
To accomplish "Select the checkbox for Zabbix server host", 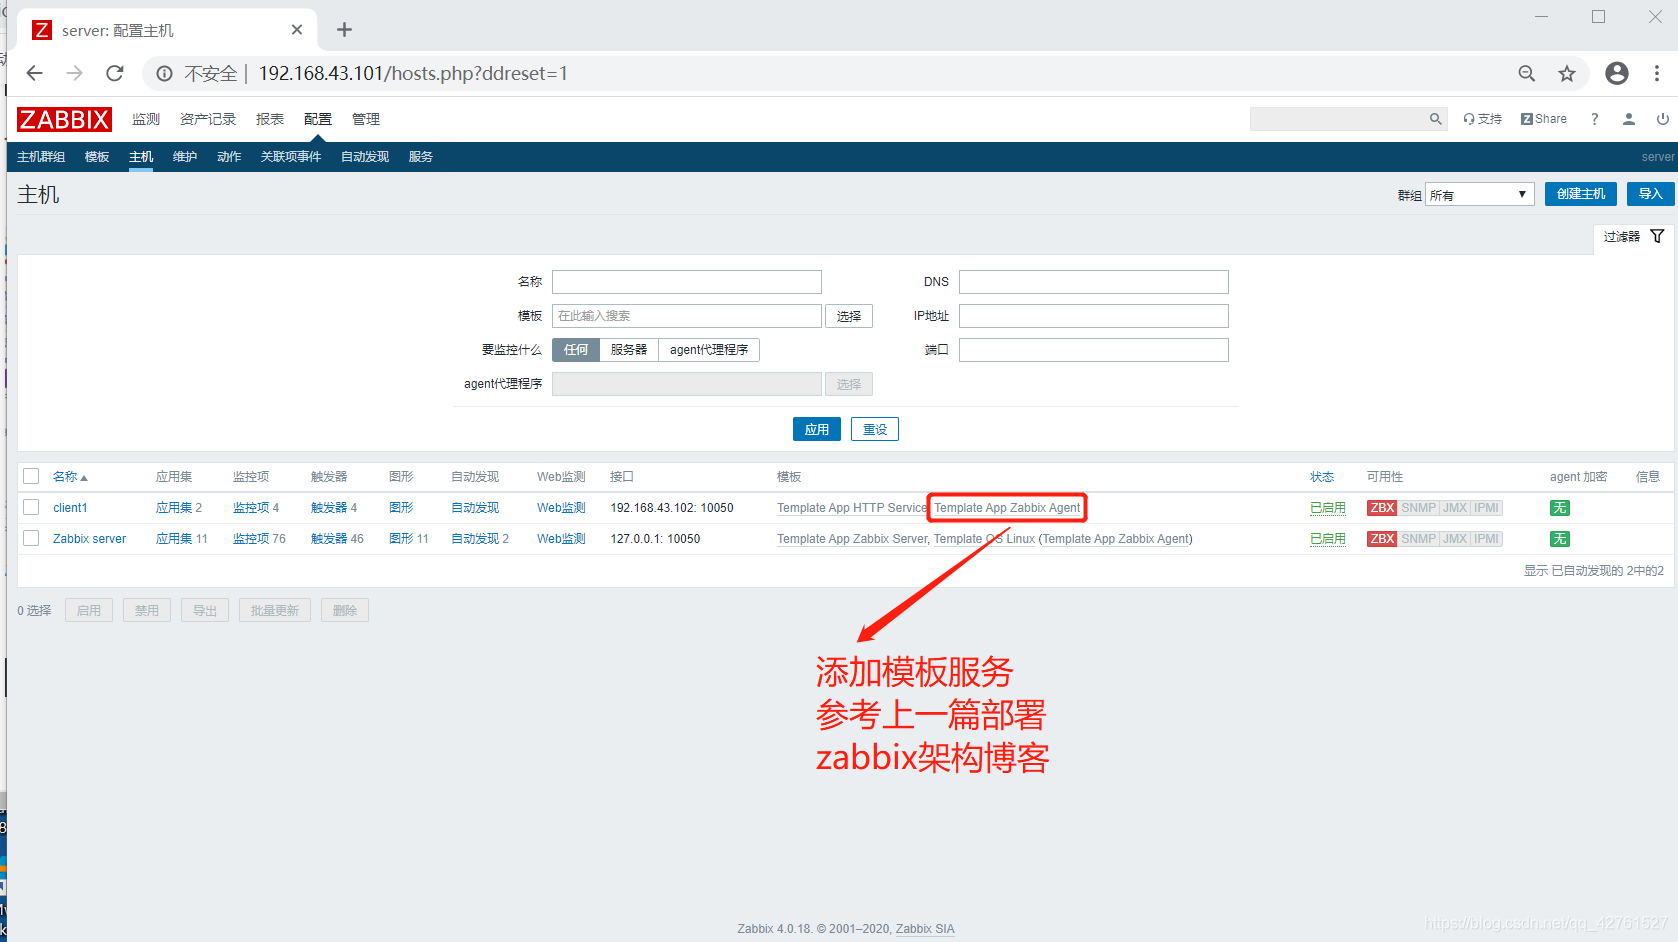I will click(31, 538).
